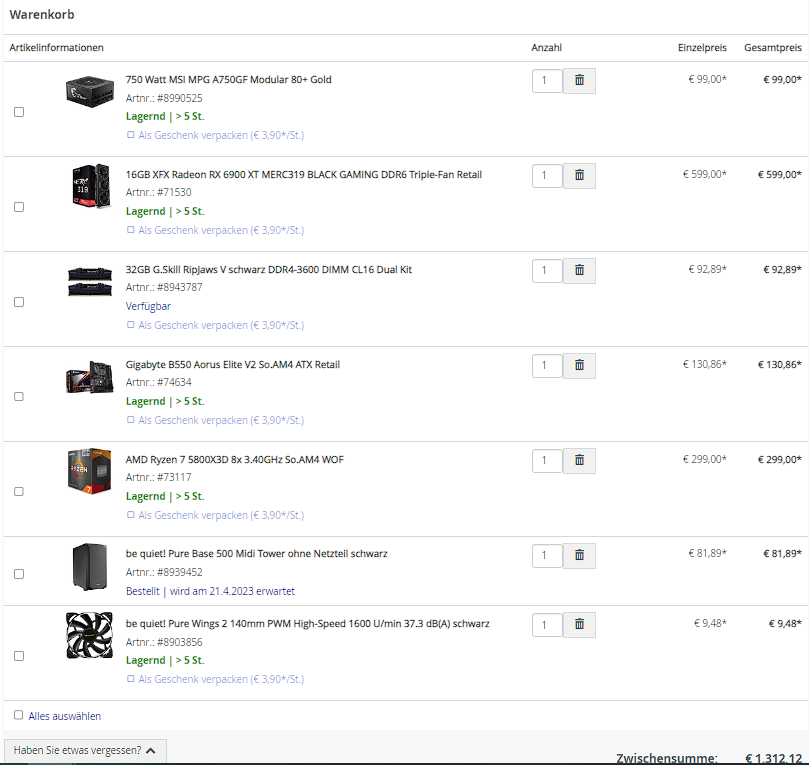Click the AMD Ryzen box thumbnail
Screen dimensions: 809x765
pos(89,470)
